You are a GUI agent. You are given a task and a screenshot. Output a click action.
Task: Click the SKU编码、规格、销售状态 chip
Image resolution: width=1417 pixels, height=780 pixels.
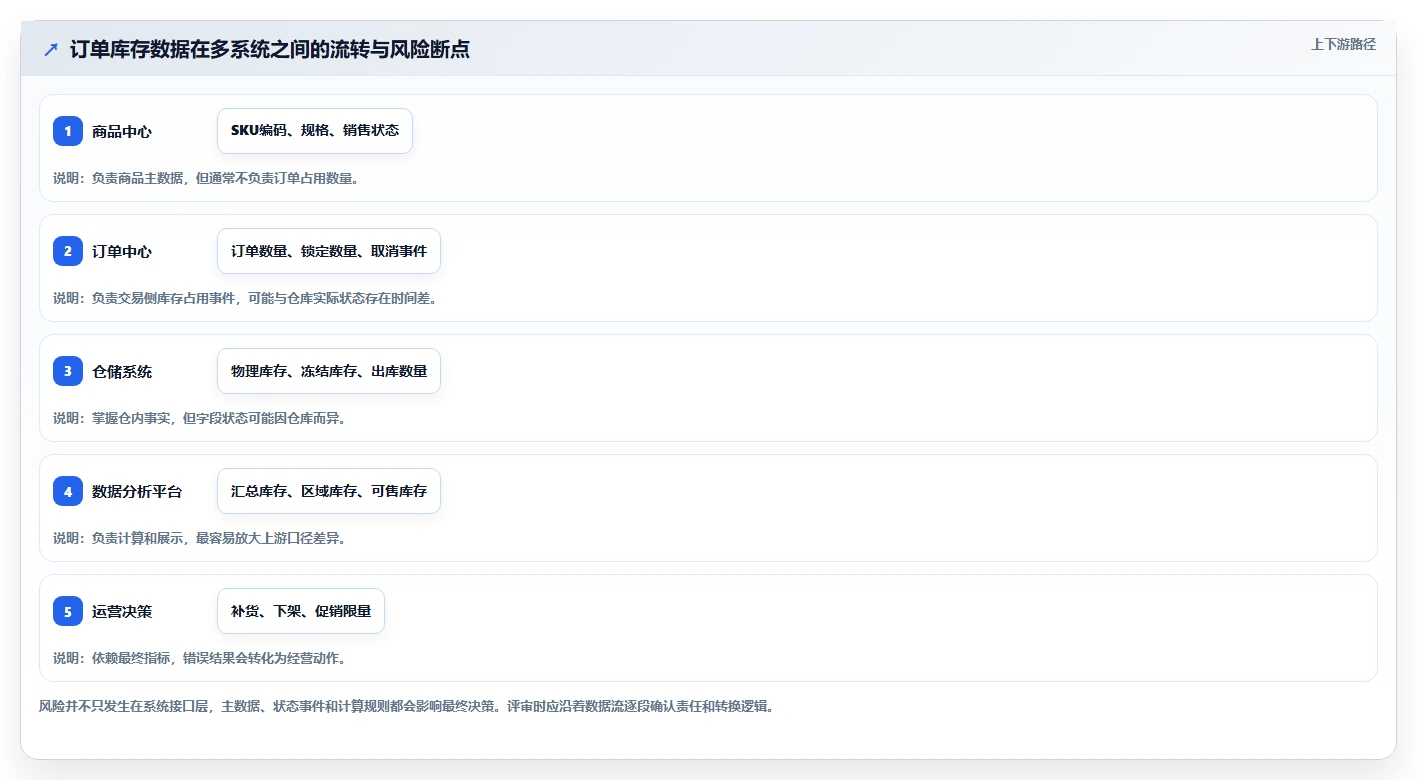[x=315, y=131]
